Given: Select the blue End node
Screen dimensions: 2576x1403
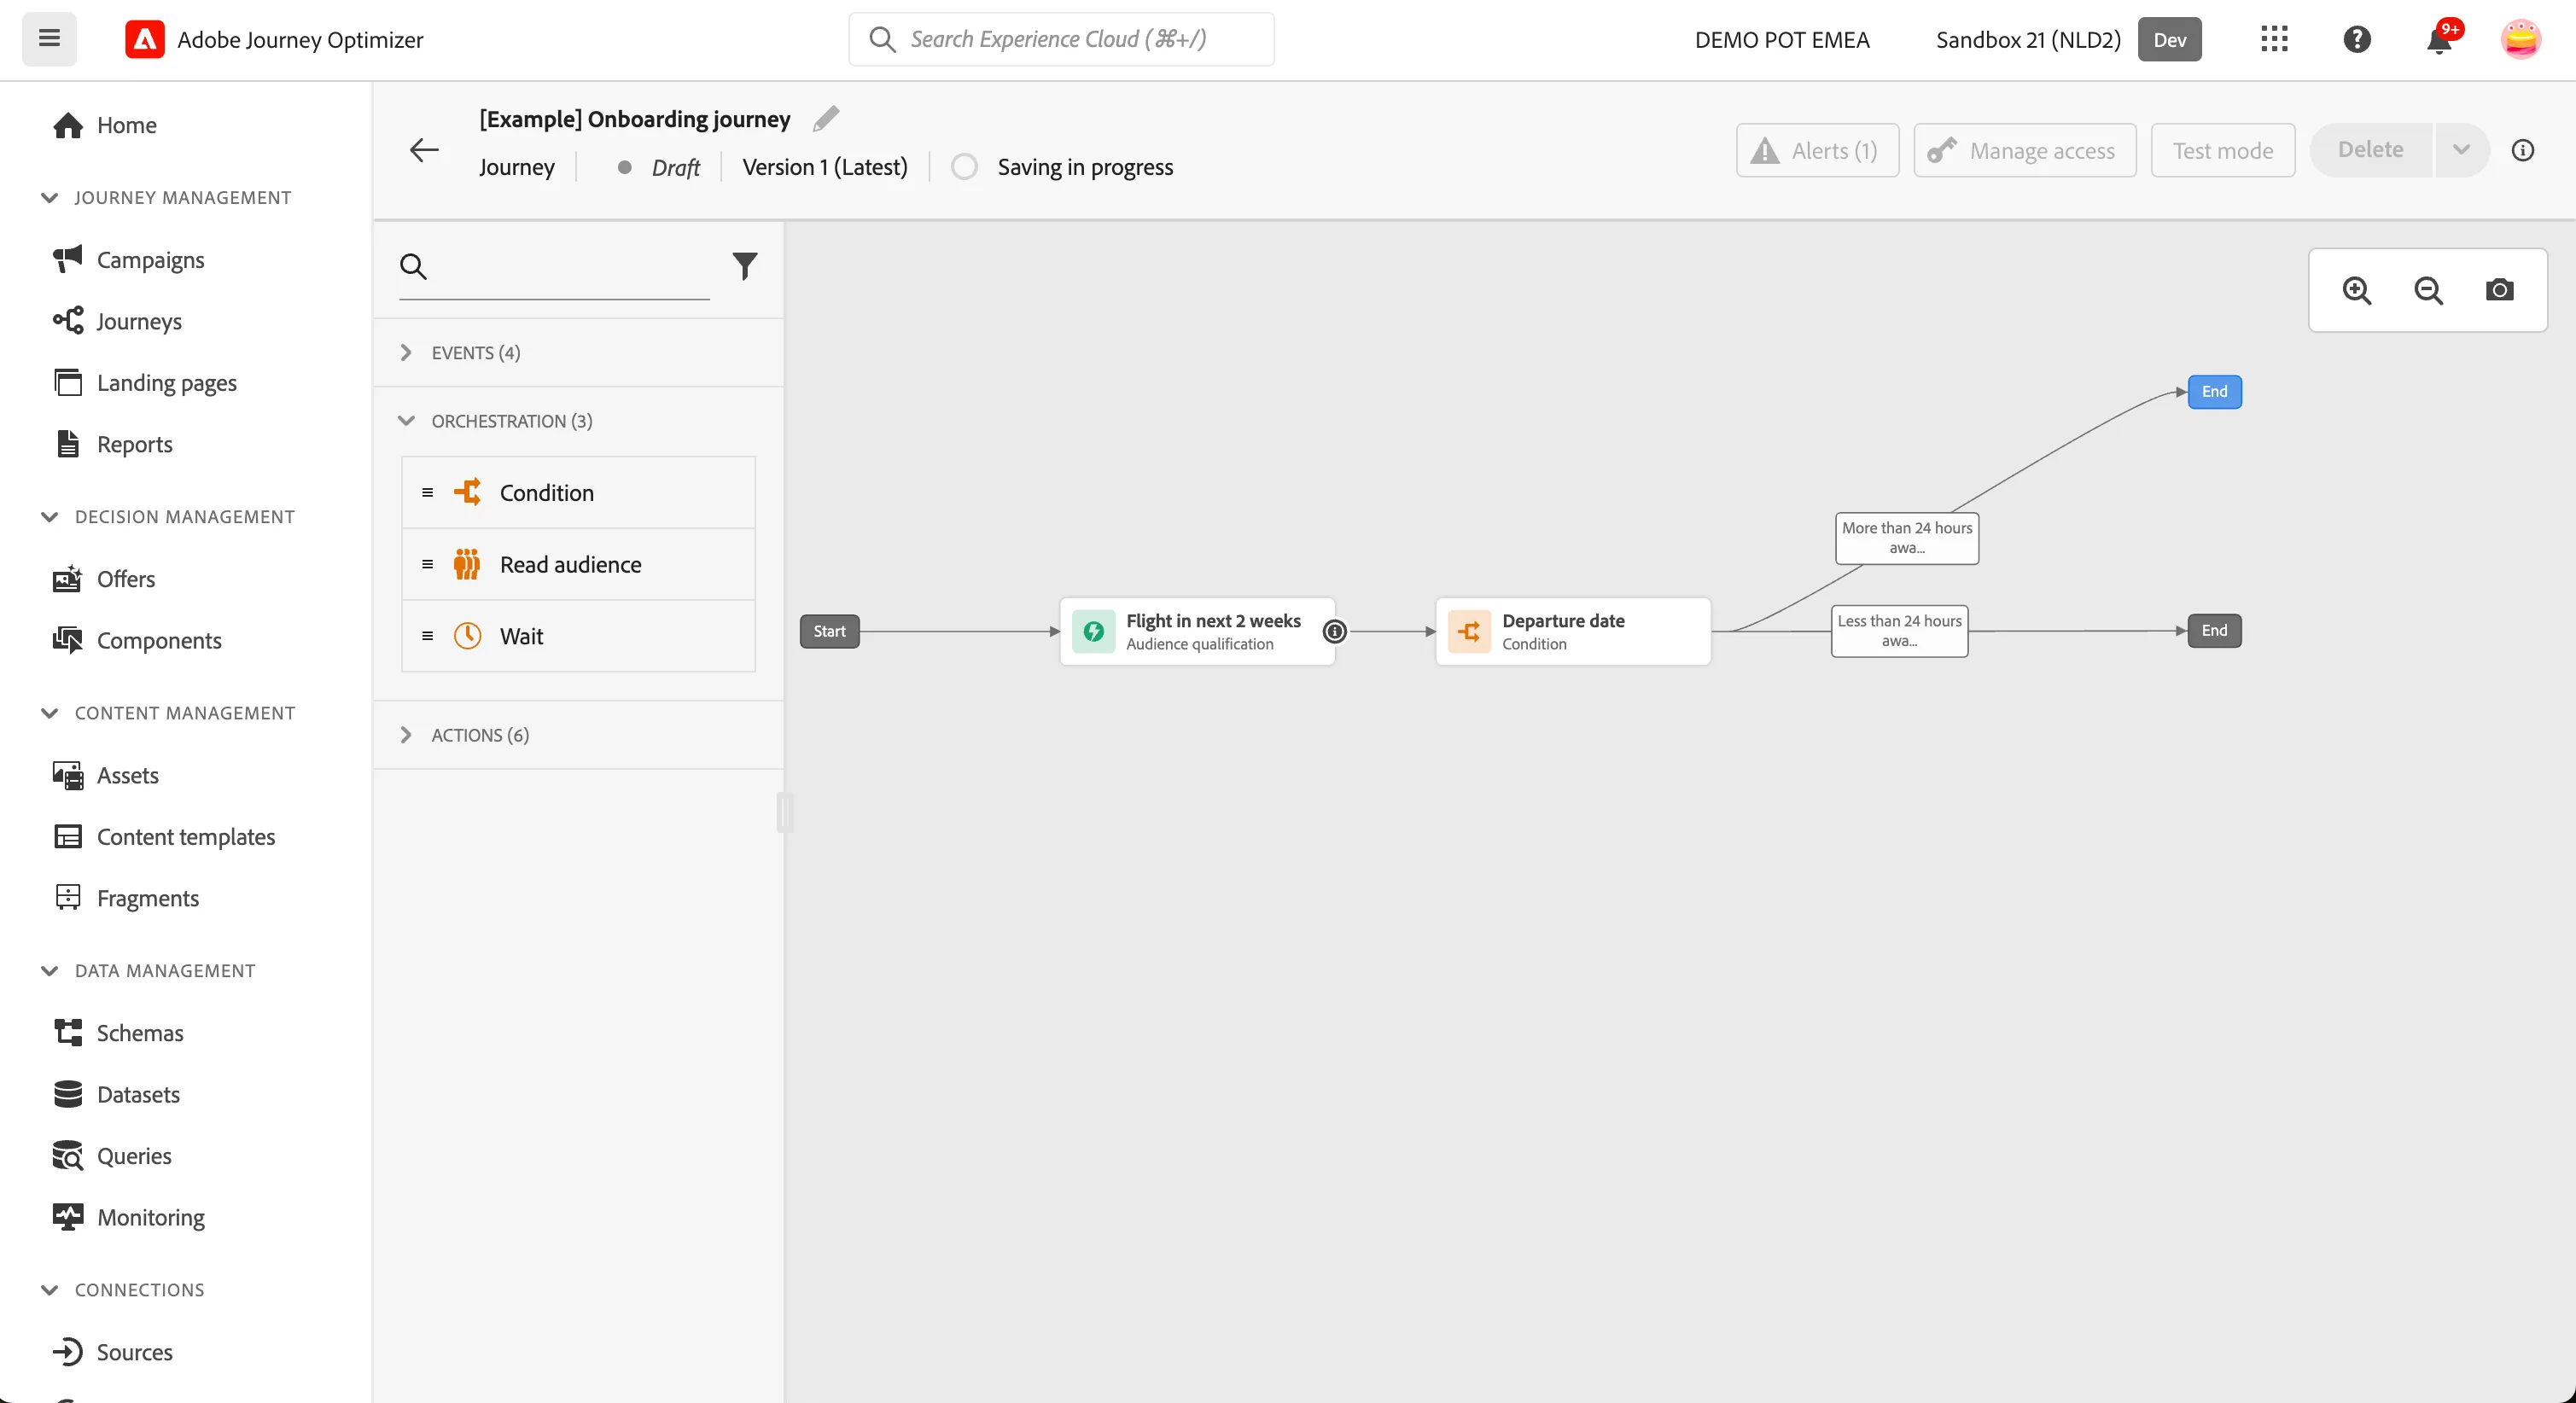Looking at the screenshot, I should pyautogui.click(x=2214, y=392).
